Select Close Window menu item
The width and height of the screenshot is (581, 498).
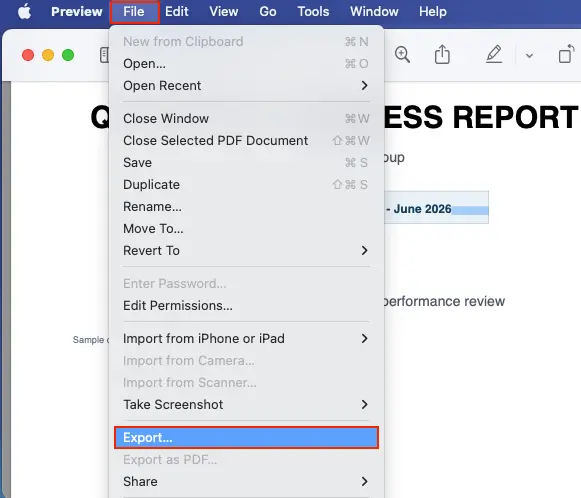pyautogui.click(x=246, y=119)
